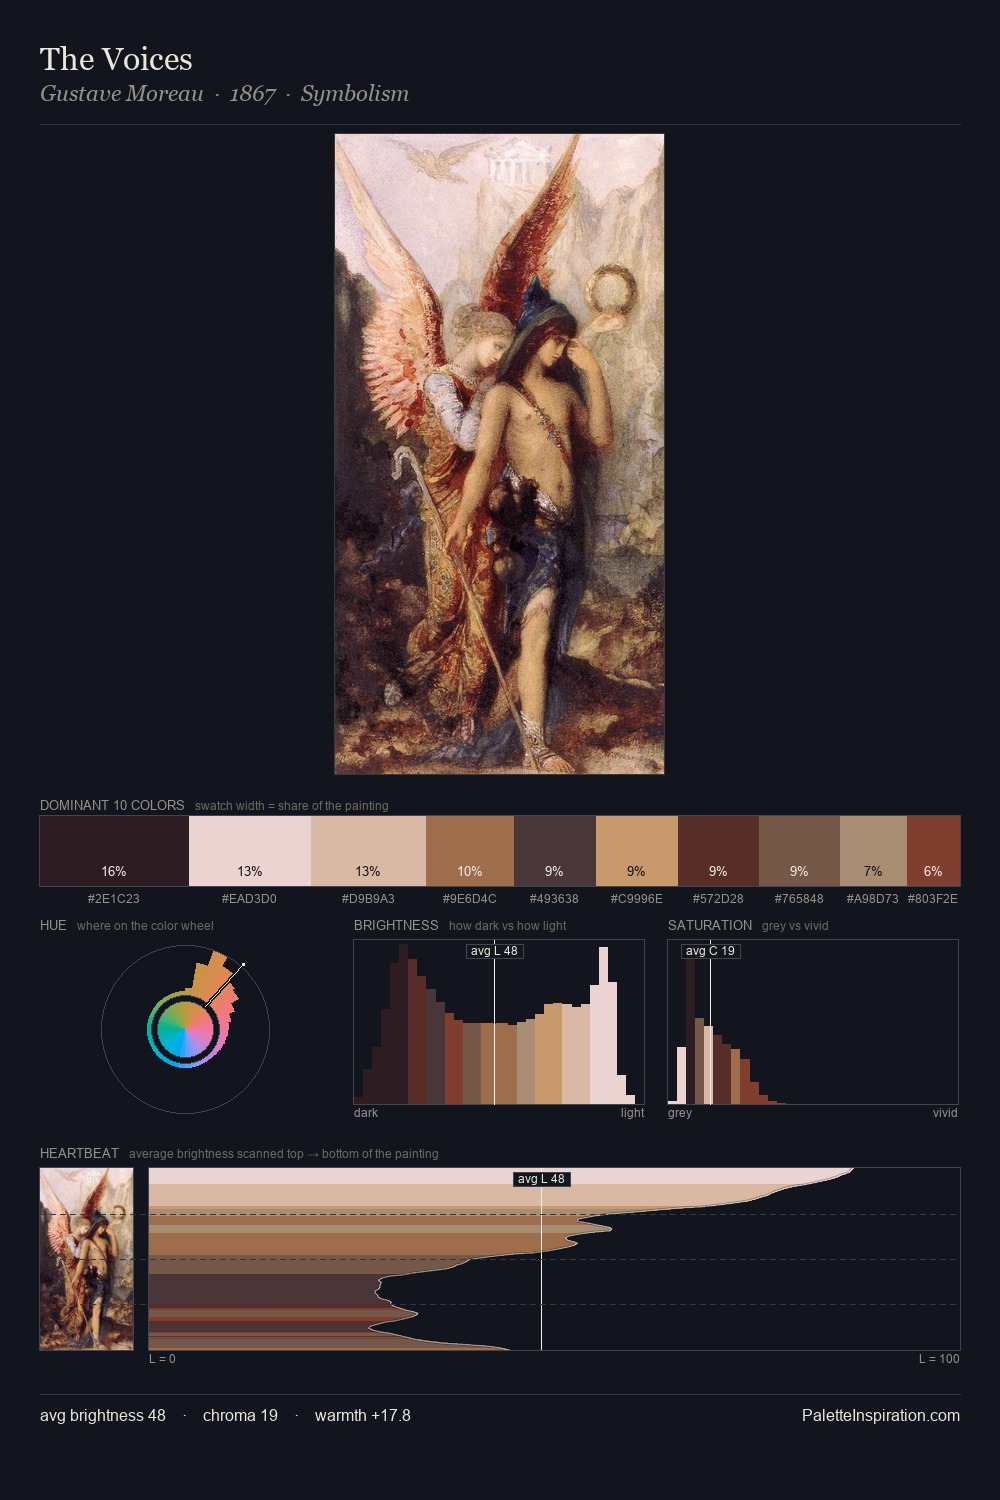Click the avg C 19 label in Saturation chart
The image size is (1000, 1500).
tap(710, 951)
